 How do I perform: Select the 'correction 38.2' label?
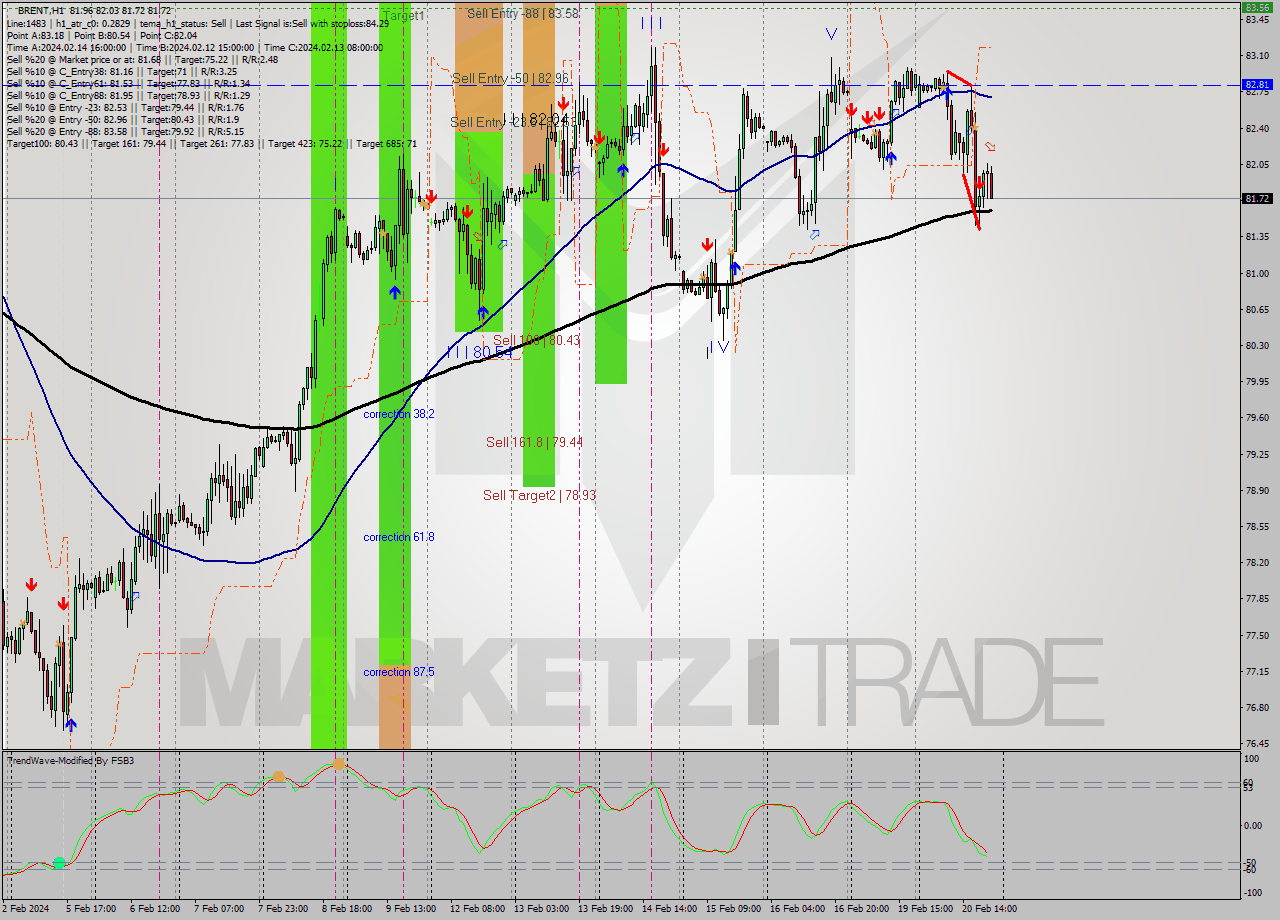coord(399,414)
